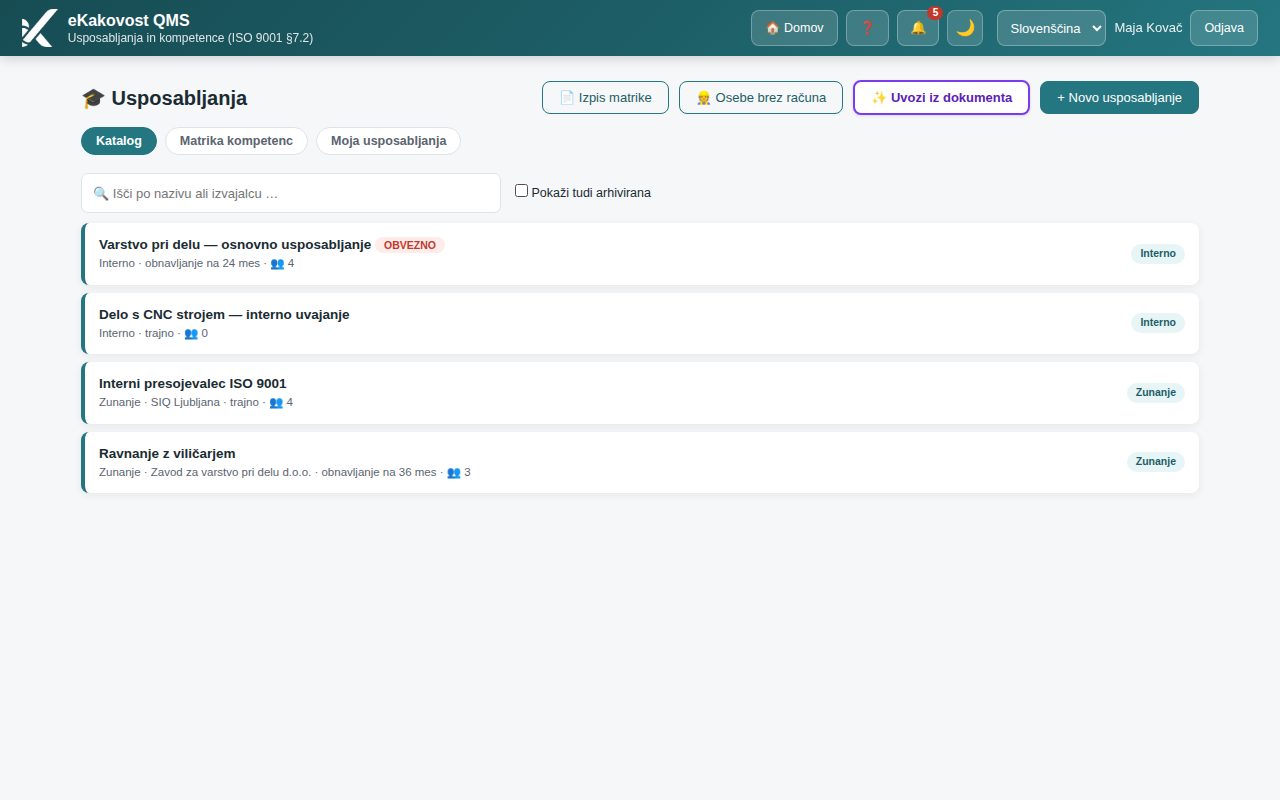Select the Katalog tab
The height and width of the screenshot is (800, 1280).
(x=119, y=141)
